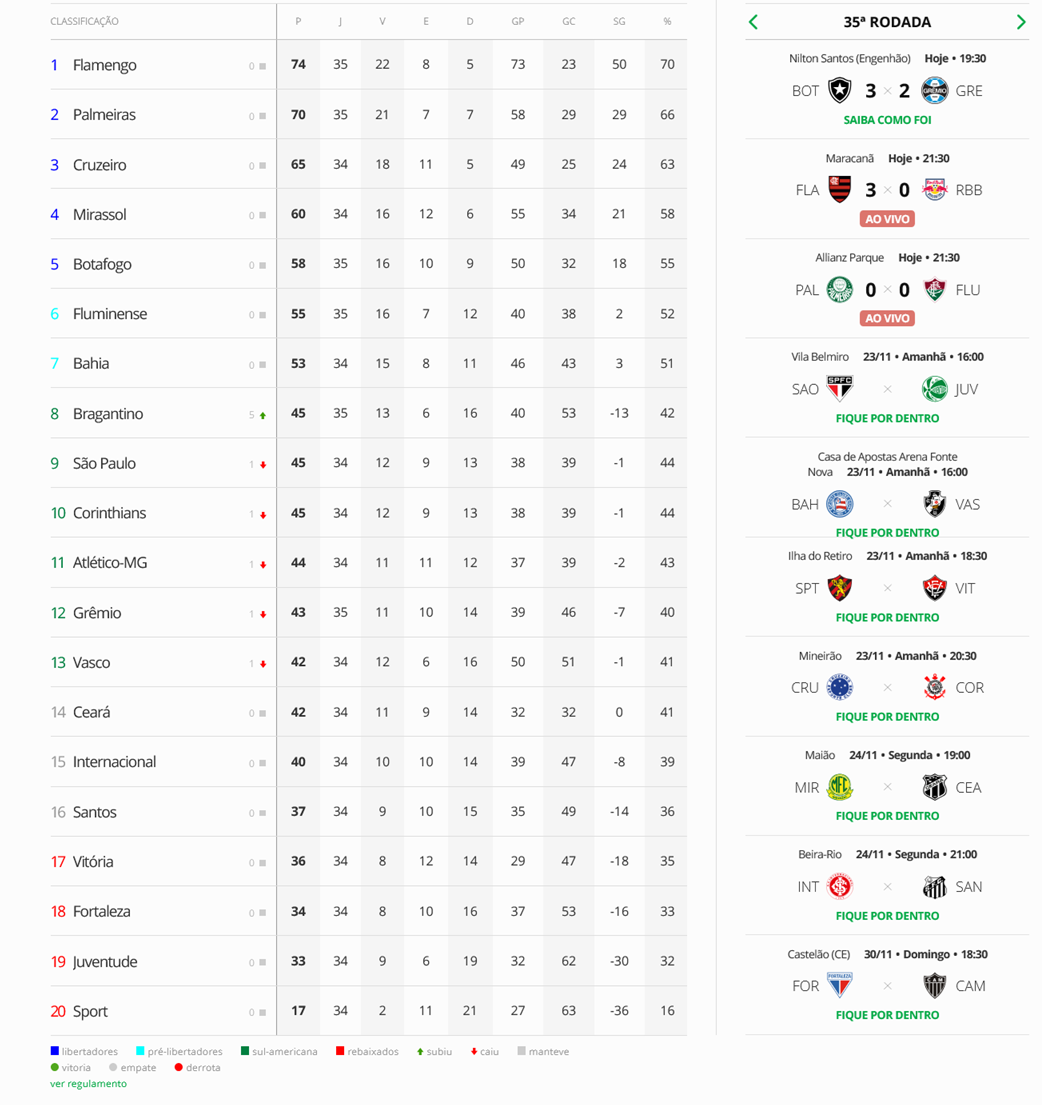
Task: Click the P points column header
Action: coord(298,22)
